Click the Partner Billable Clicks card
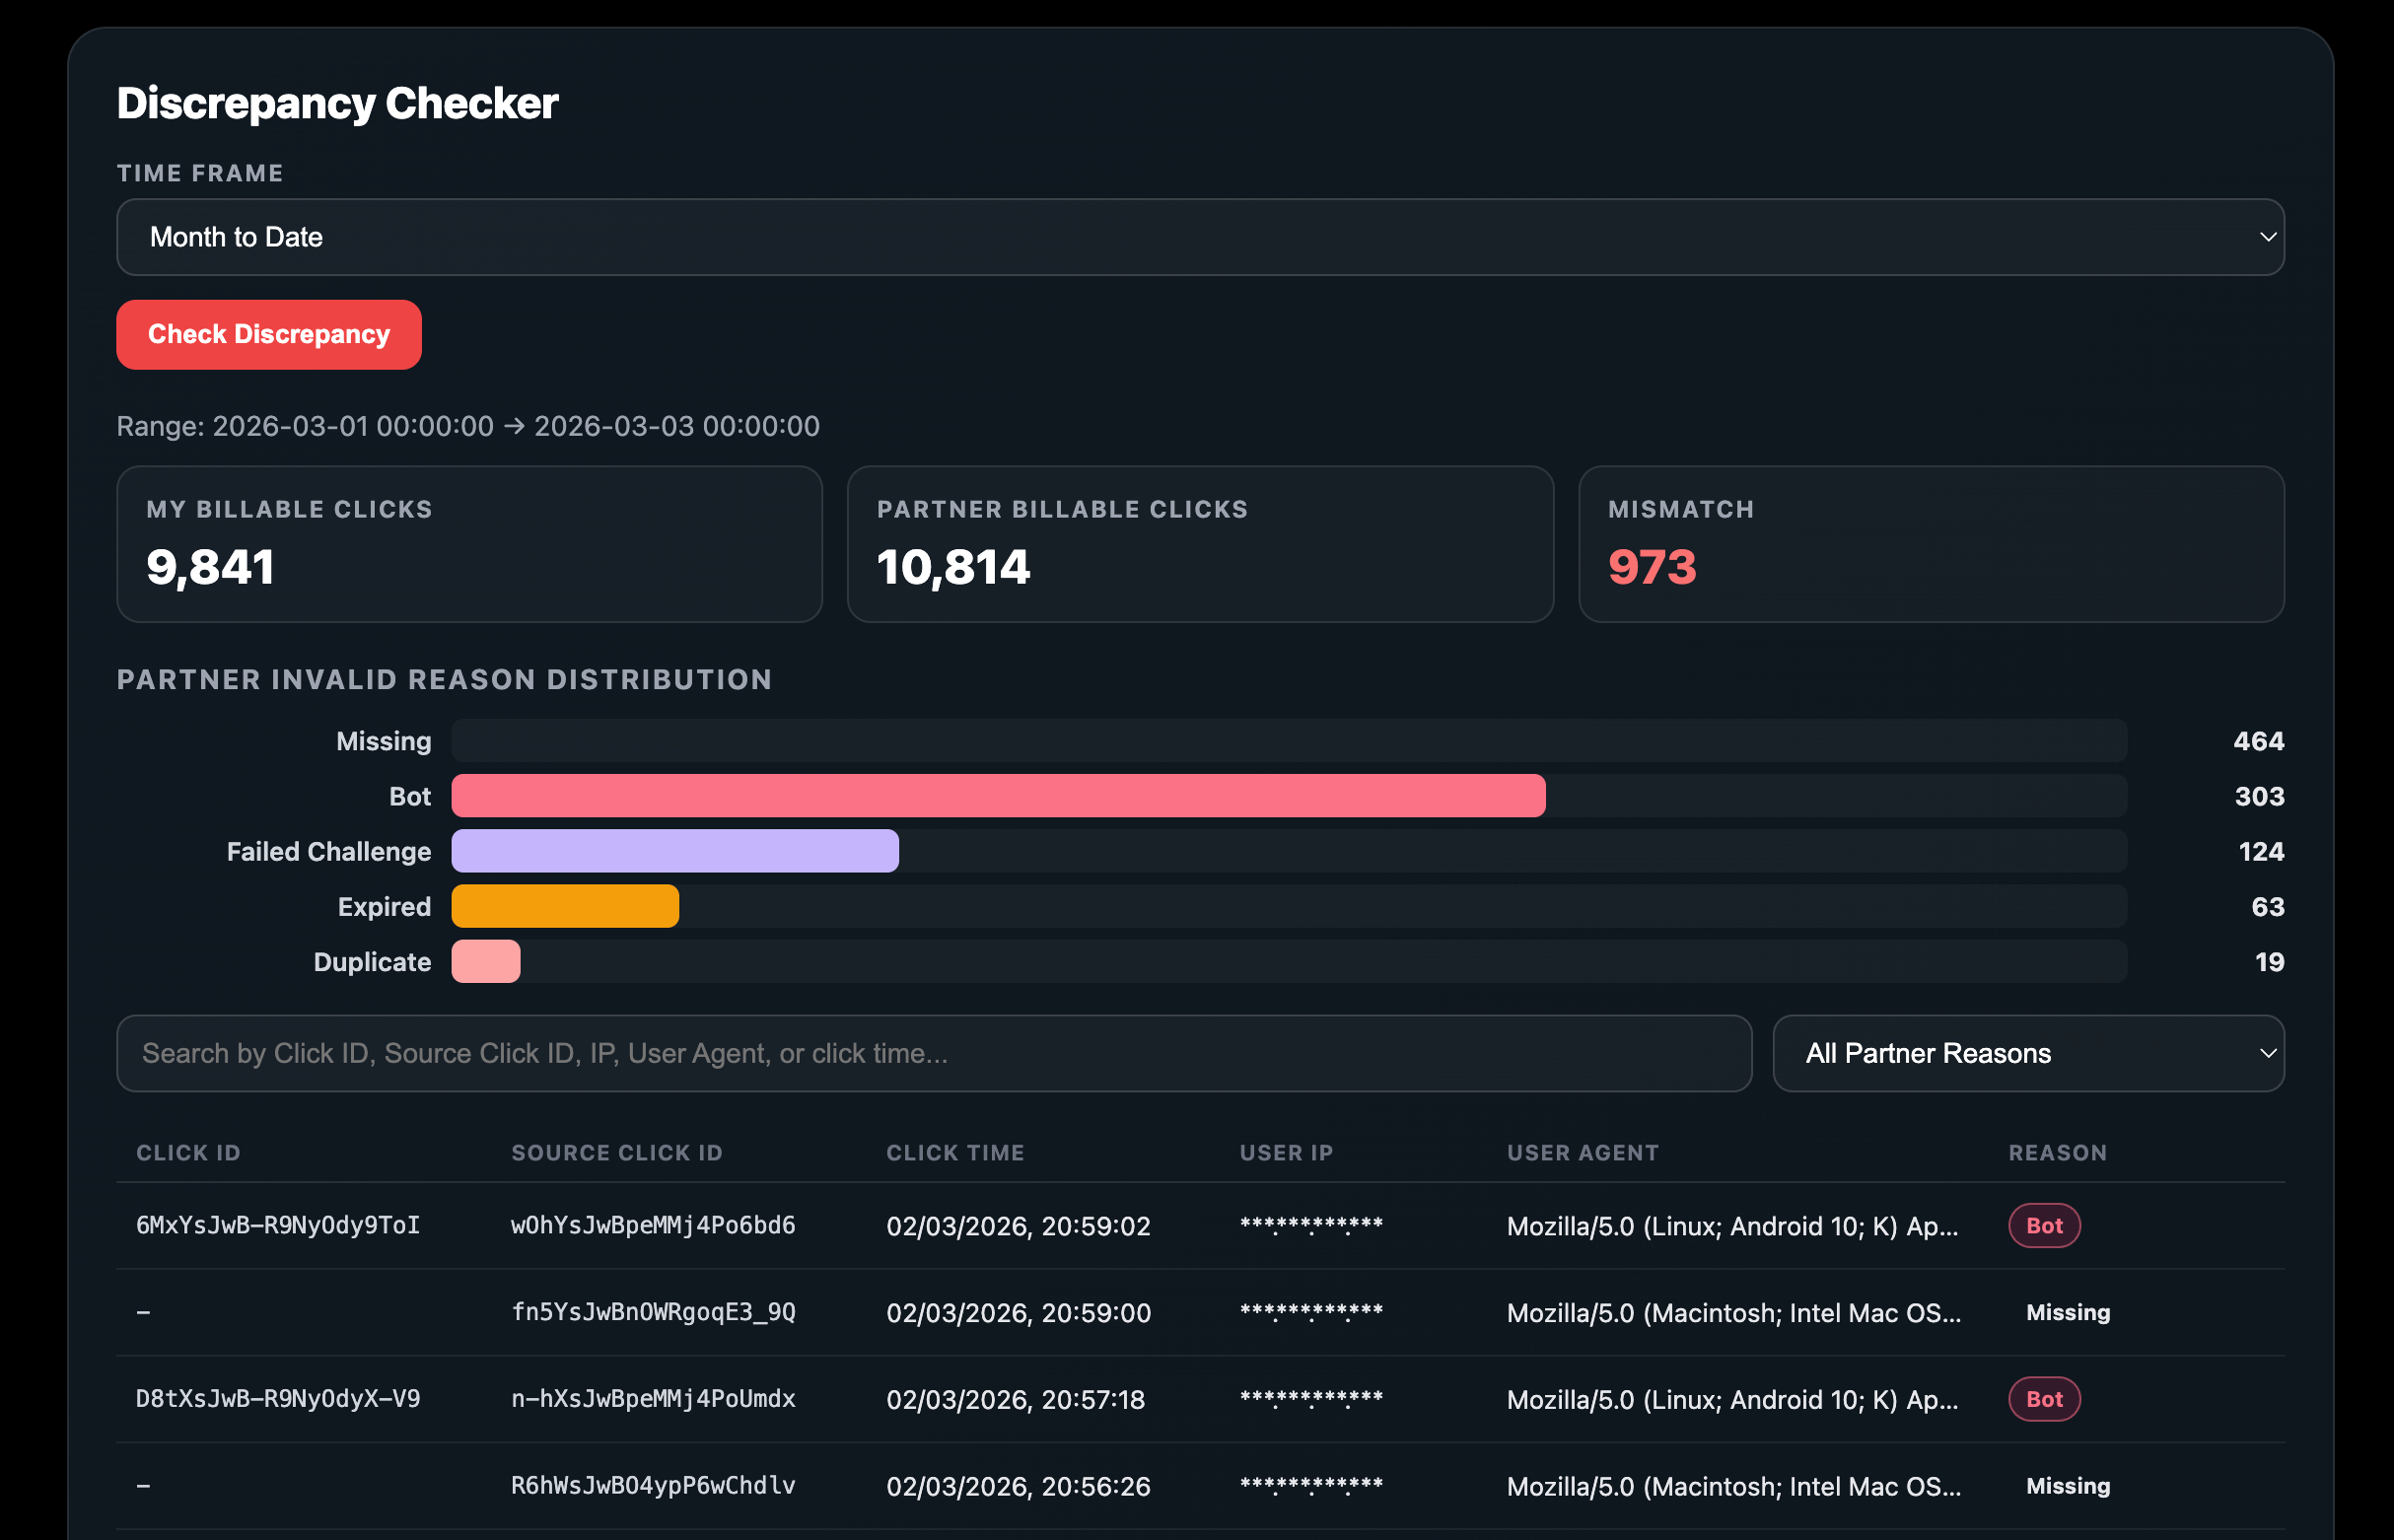This screenshot has height=1540, width=2394. (1200, 545)
